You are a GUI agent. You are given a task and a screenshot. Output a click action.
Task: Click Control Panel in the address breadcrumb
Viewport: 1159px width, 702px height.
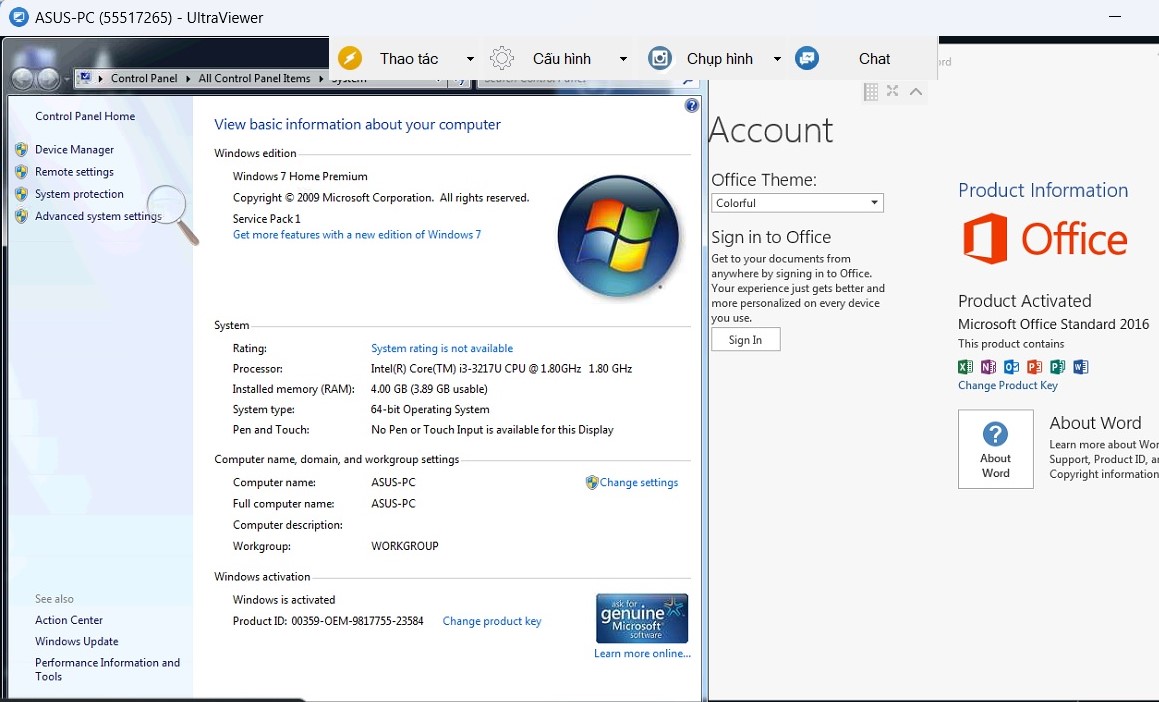144,78
